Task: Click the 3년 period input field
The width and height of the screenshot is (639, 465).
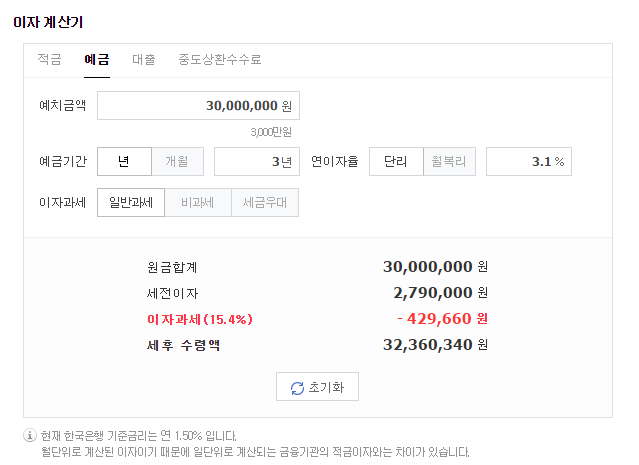Action: (x=257, y=161)
